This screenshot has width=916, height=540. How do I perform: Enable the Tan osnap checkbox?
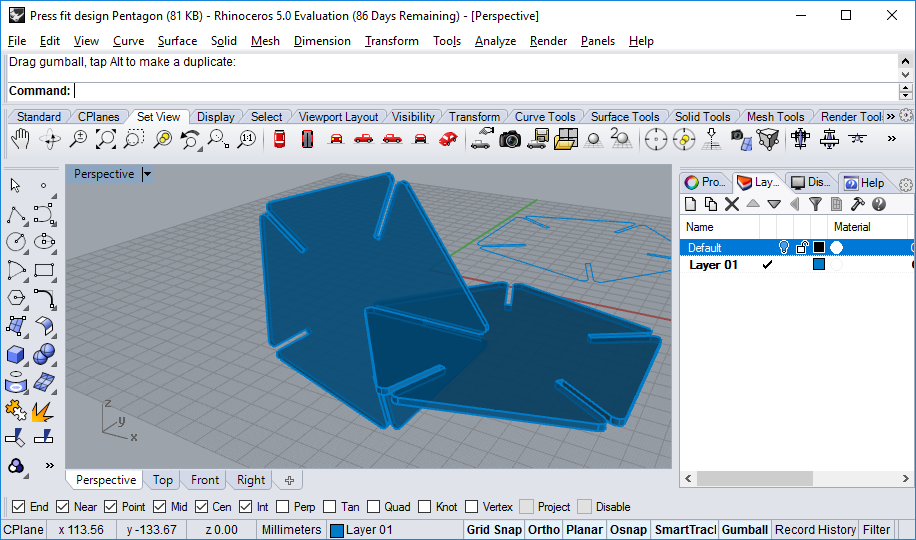click(329, 507)
